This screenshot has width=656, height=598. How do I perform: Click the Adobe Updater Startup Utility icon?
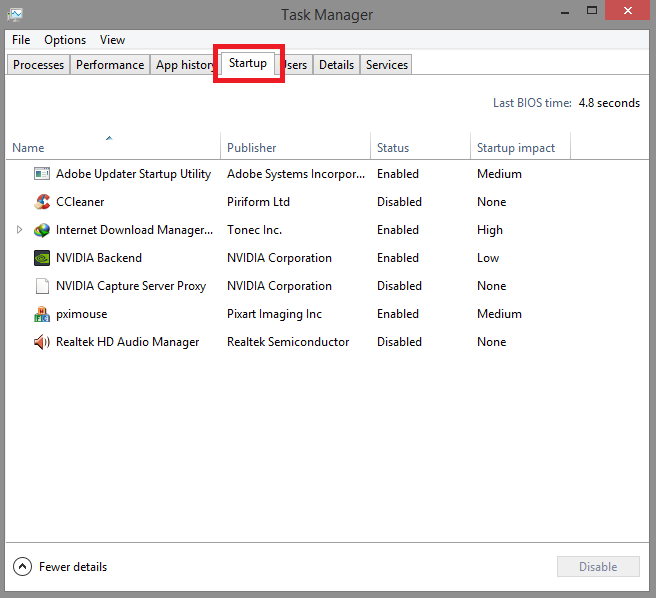pos(42,174)
